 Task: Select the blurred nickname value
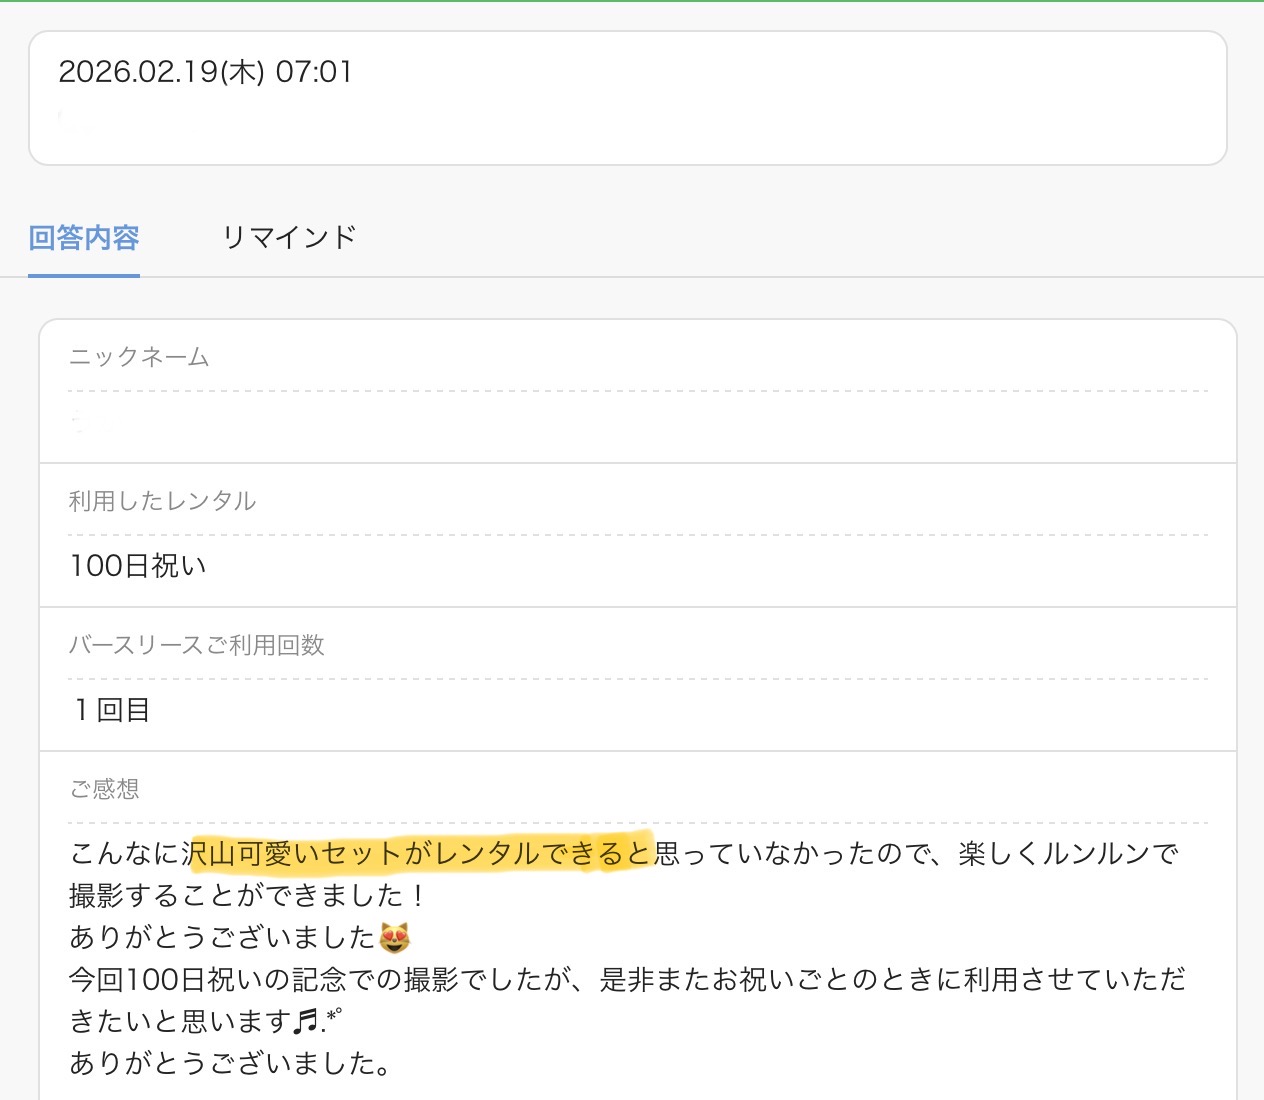point(90,425)
